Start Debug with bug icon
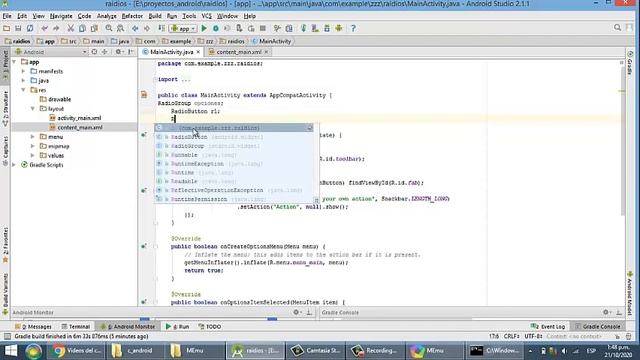The image size is (640, 360). click(216, 28)
